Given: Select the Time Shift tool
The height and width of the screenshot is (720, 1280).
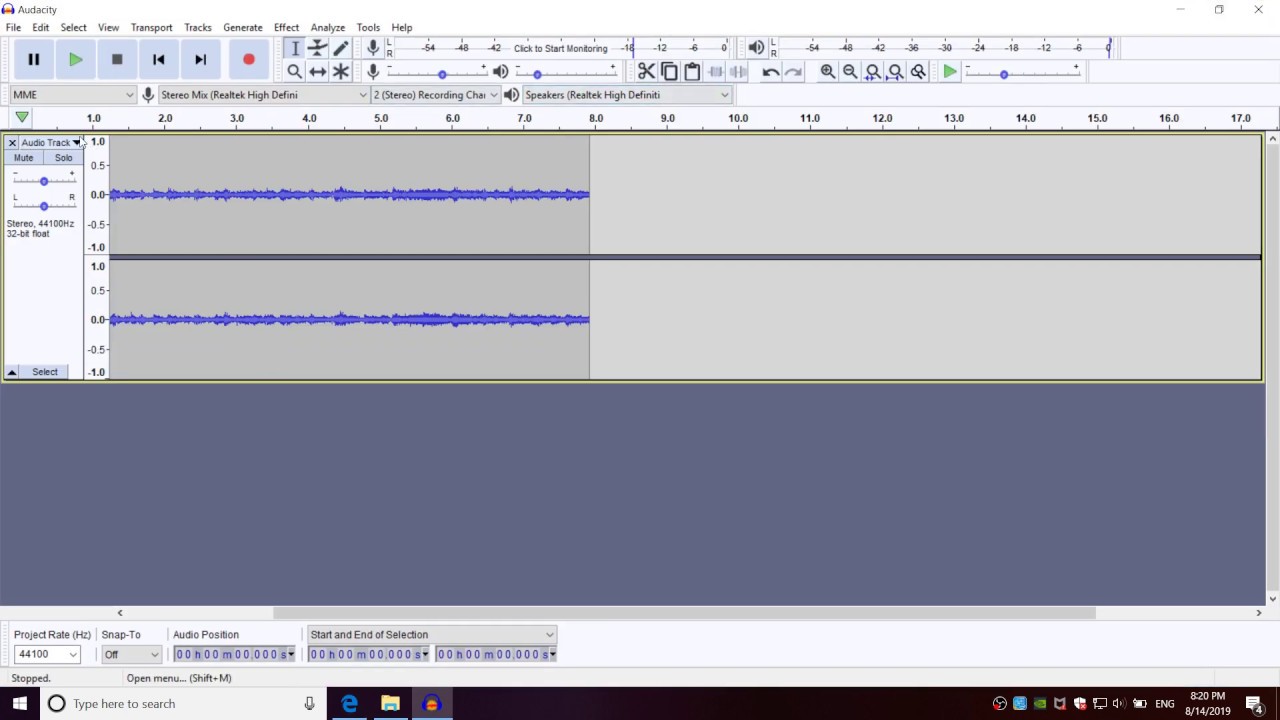Looking at the screenshot, I should (318, 71).
